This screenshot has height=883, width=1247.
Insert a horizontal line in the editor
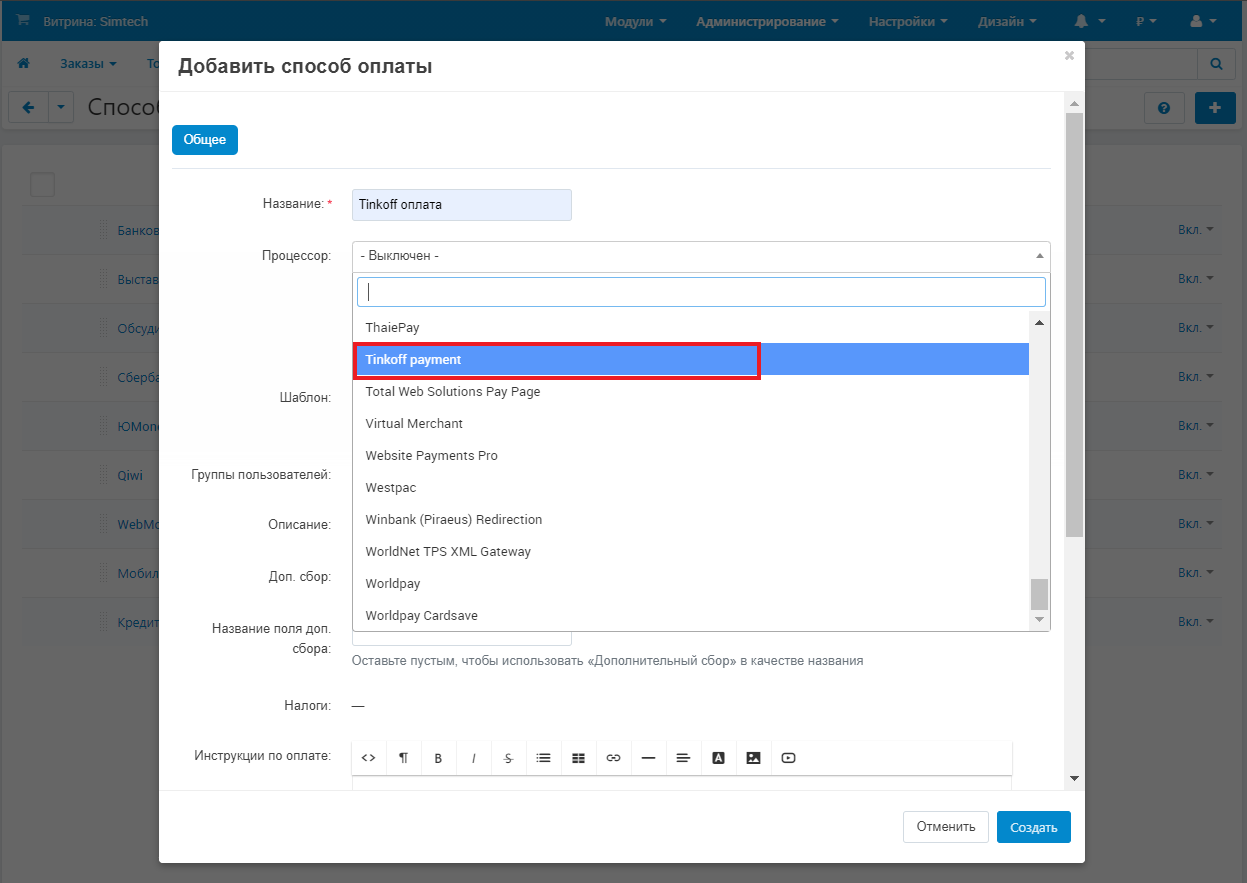point(648,758)
